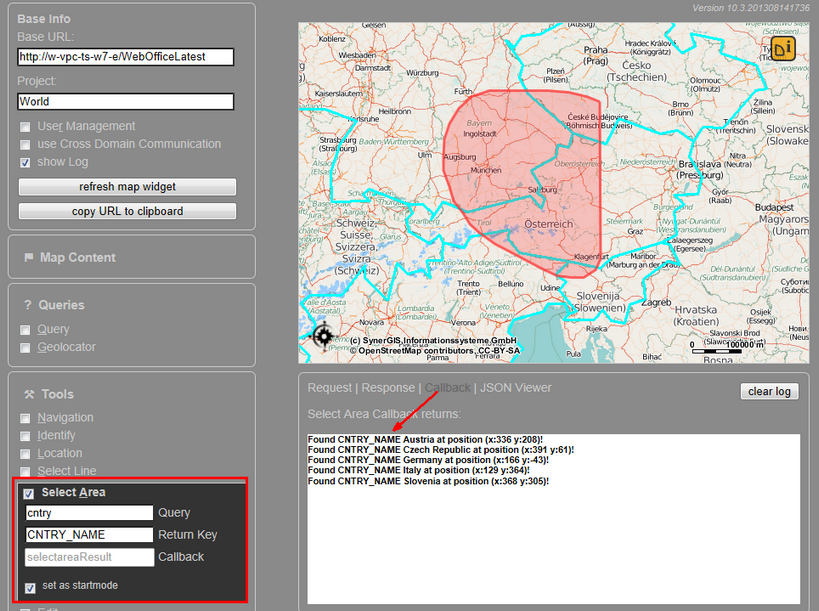Enable the Geolocator query
Viewport: 819px width, 611px height.
coord(24,346)
